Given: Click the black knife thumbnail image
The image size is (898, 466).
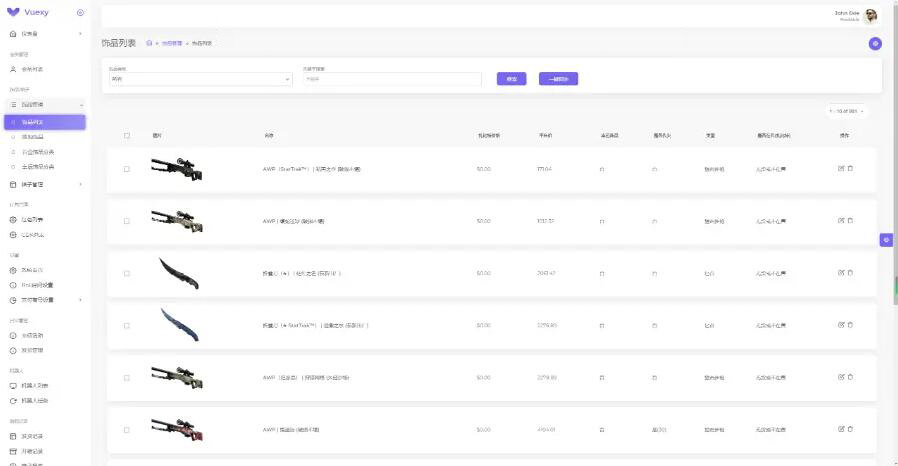Looking at the screenshot, I should click(179, 273).
